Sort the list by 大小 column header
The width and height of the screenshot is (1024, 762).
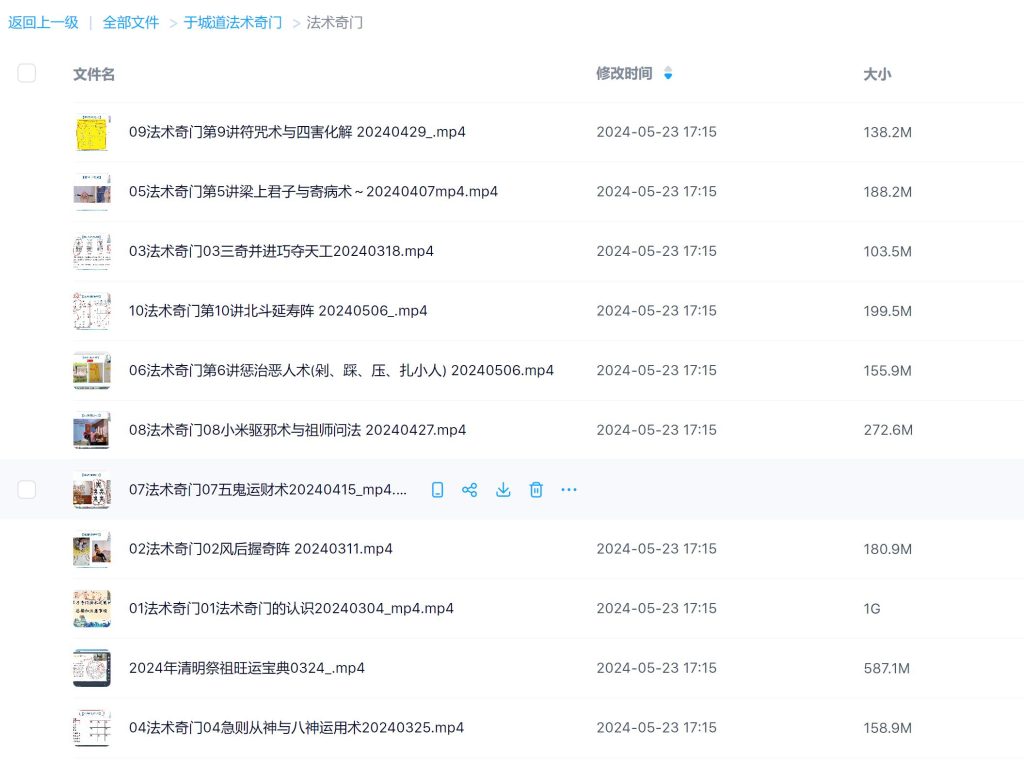(877, 74)
